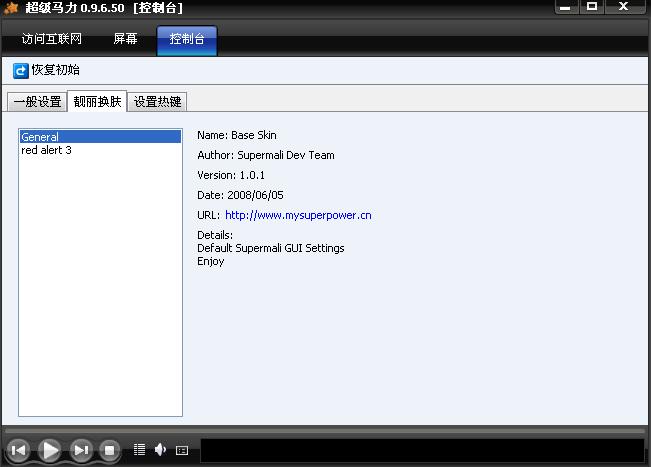Click the Default Supermali GUI Settings text
The image size is (651, 467).
(x=271, y=248)
